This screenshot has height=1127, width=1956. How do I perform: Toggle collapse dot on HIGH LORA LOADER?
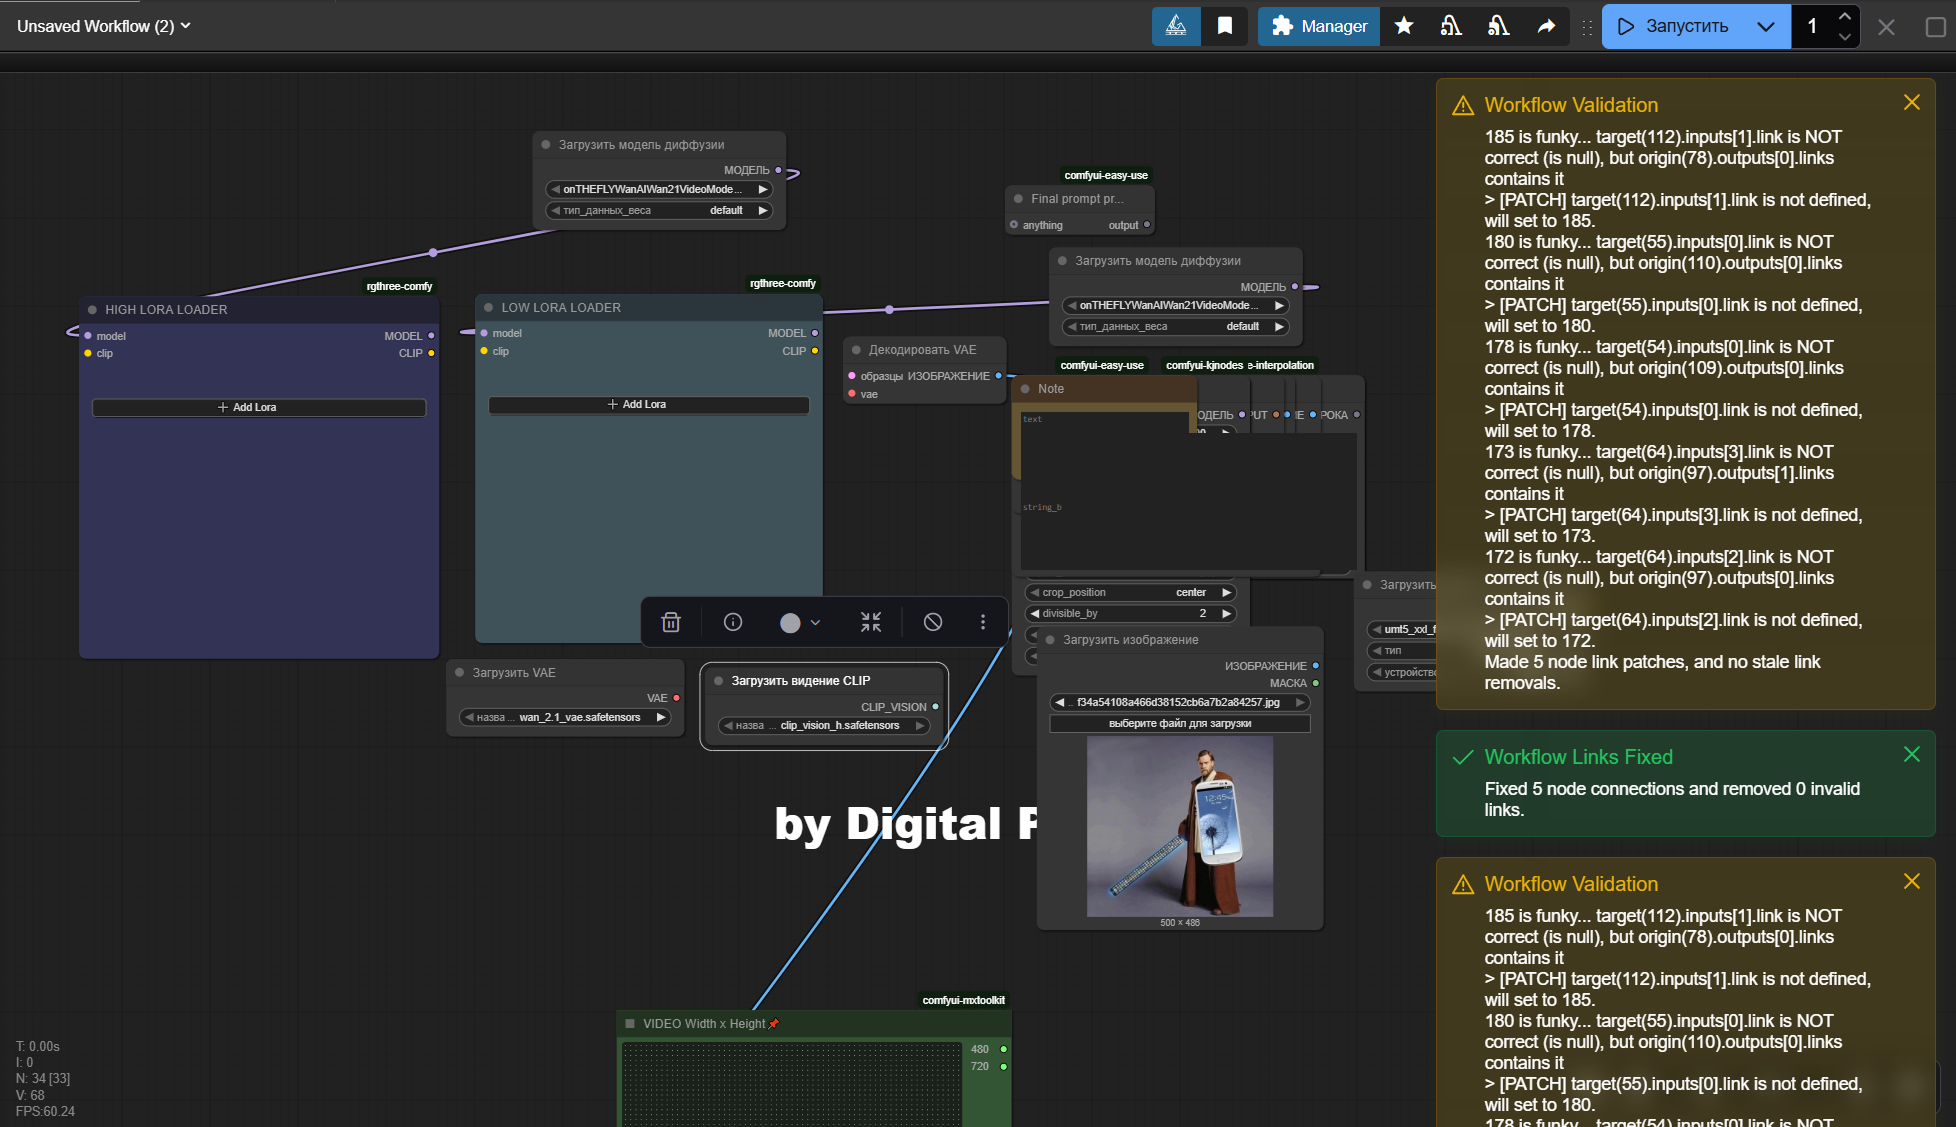[x=93, y=310]
